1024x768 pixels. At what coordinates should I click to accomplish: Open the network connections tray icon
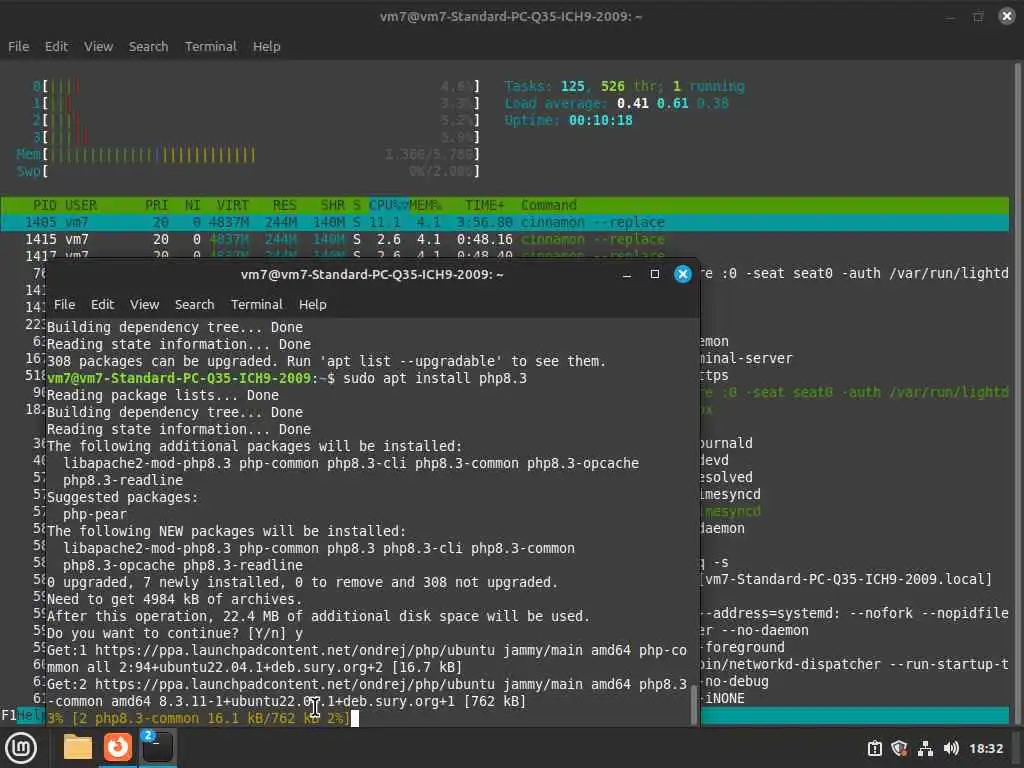coord(925,748)
